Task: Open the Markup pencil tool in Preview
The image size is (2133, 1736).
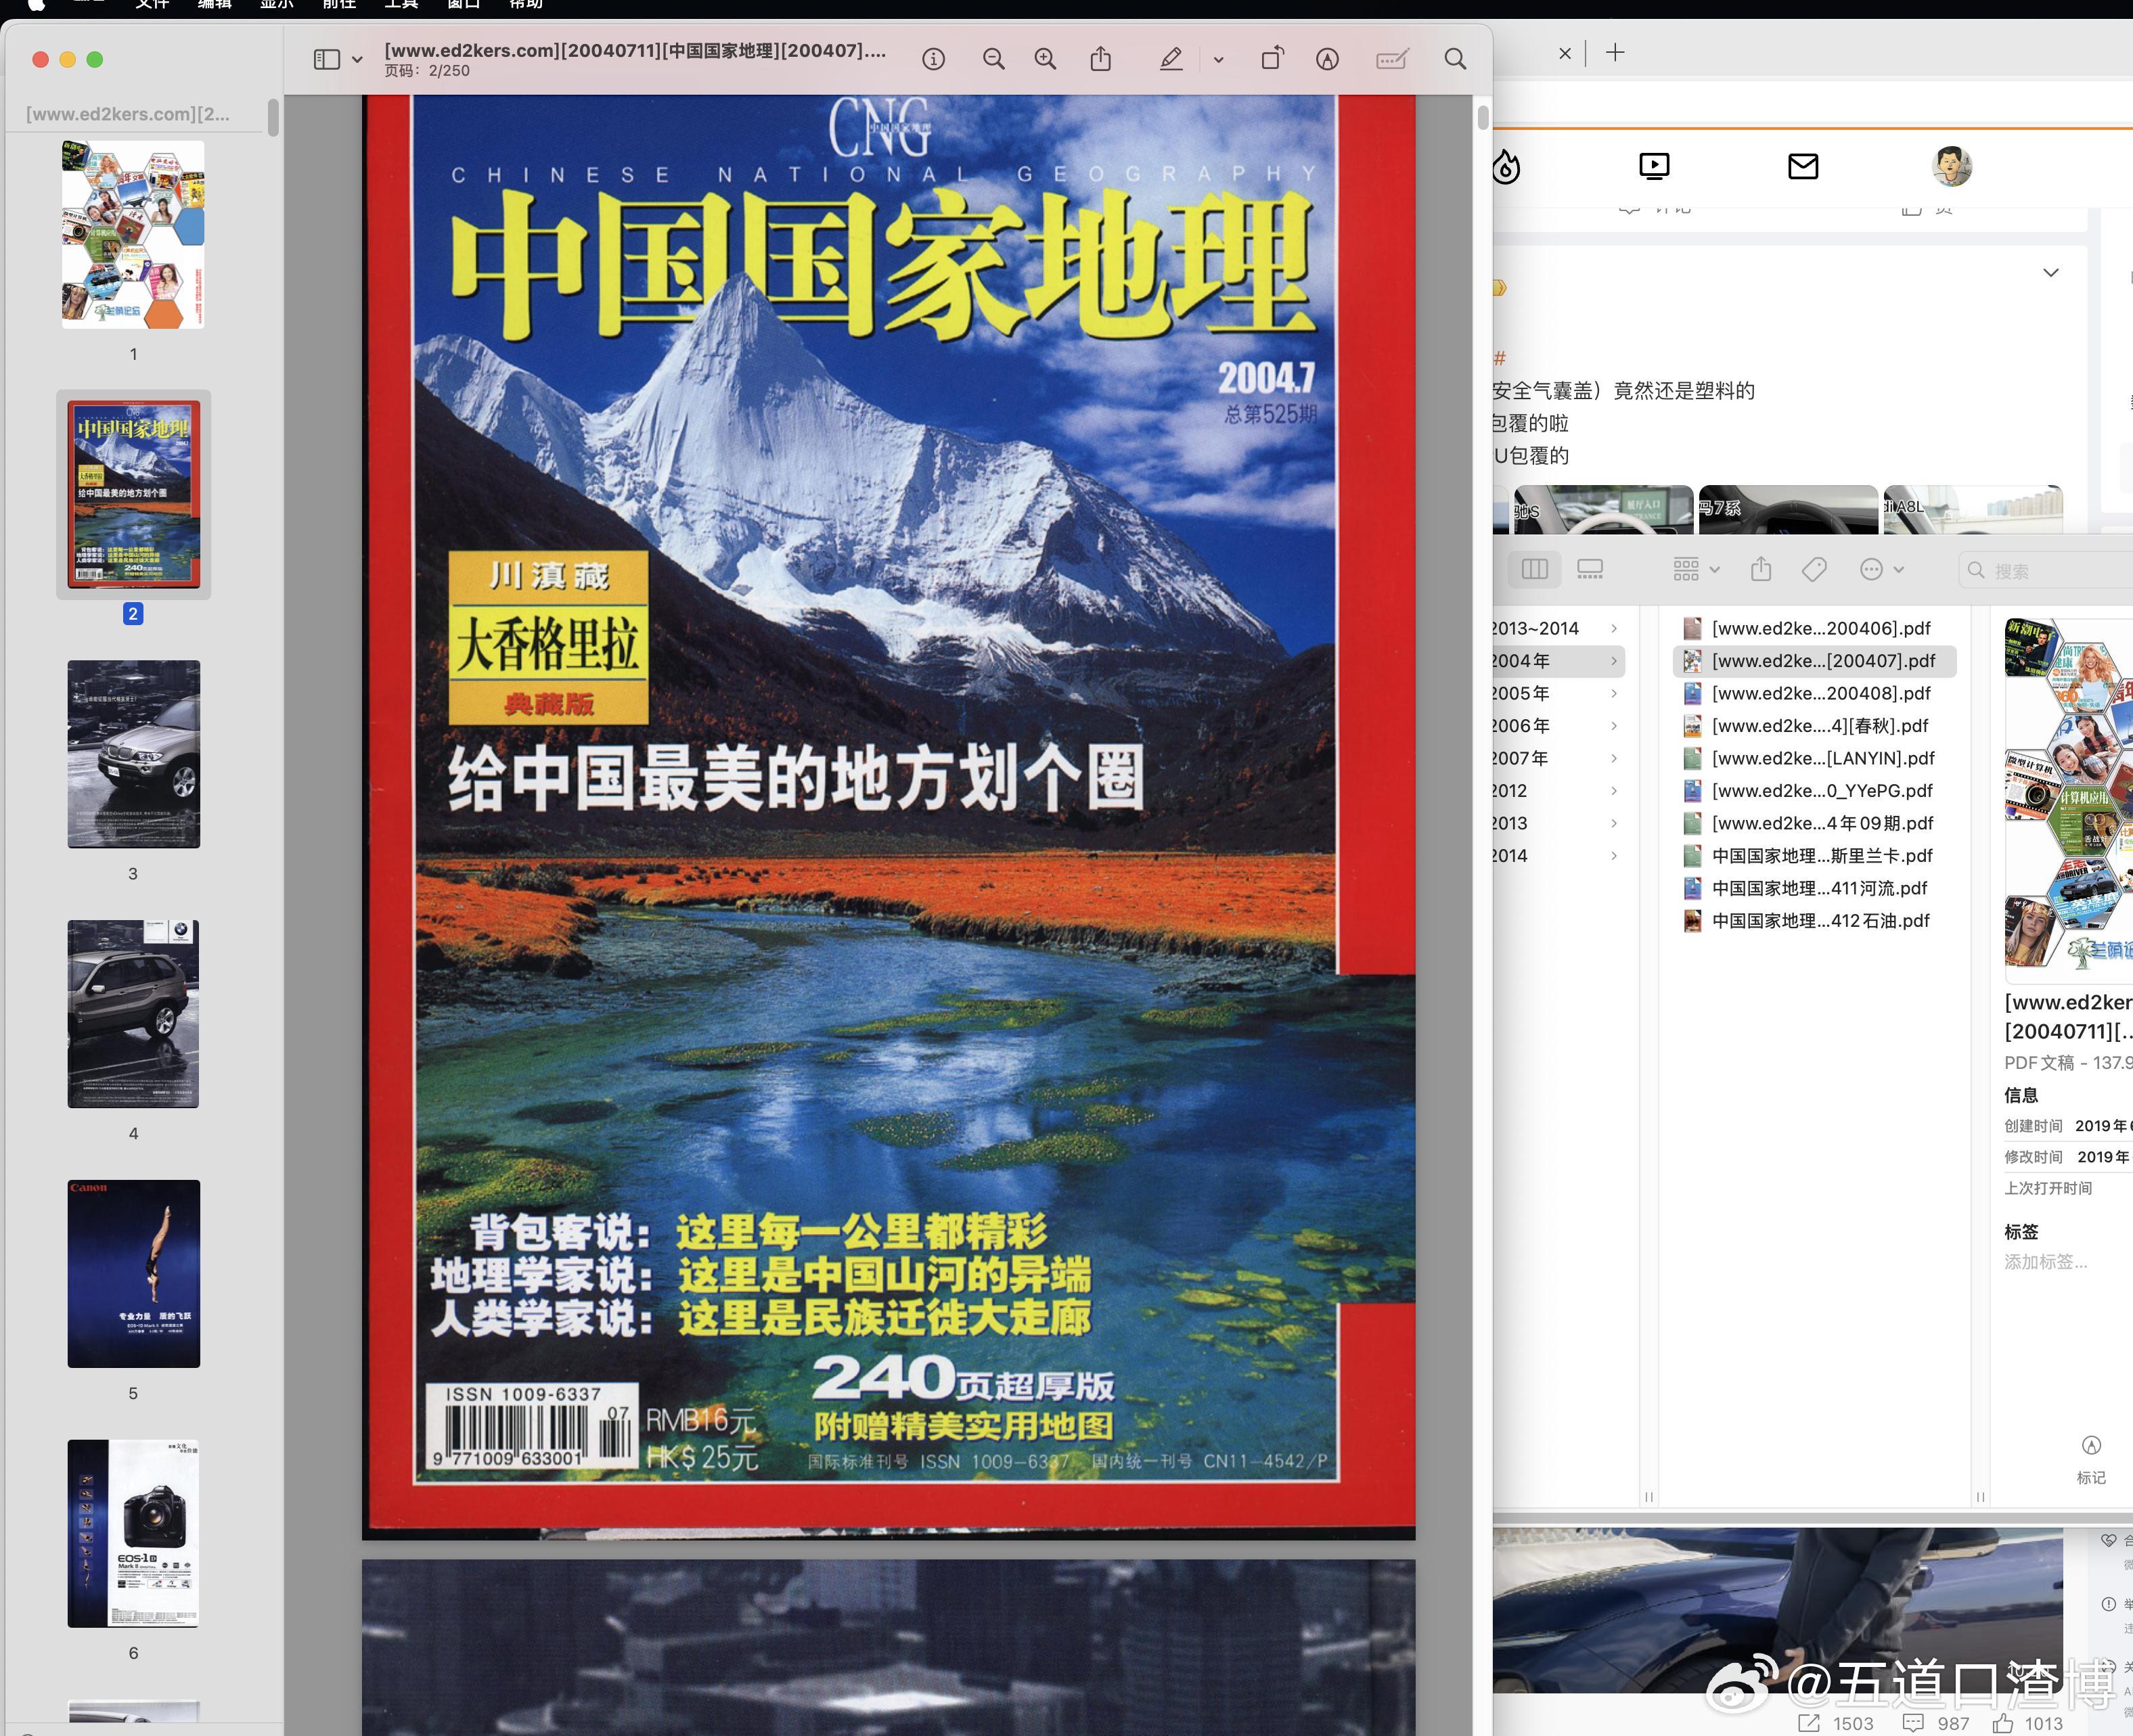Action: [x=1327, y=59]
